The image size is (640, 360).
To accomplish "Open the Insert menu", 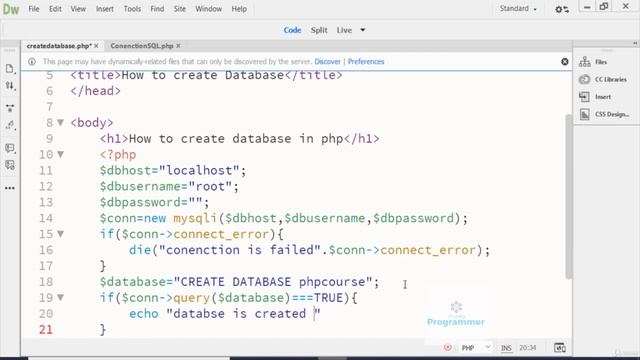I will coord(105,9).
